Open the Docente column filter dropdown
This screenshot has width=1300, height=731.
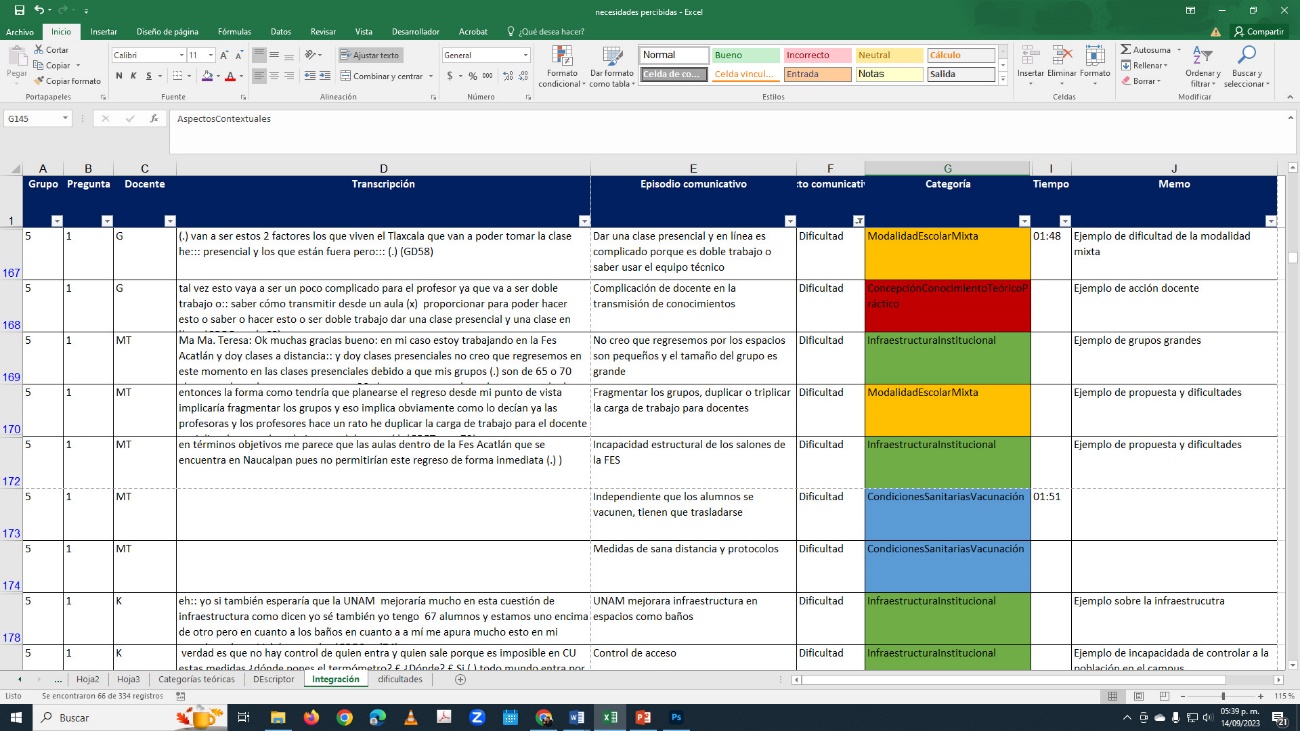tap(169, 221)
